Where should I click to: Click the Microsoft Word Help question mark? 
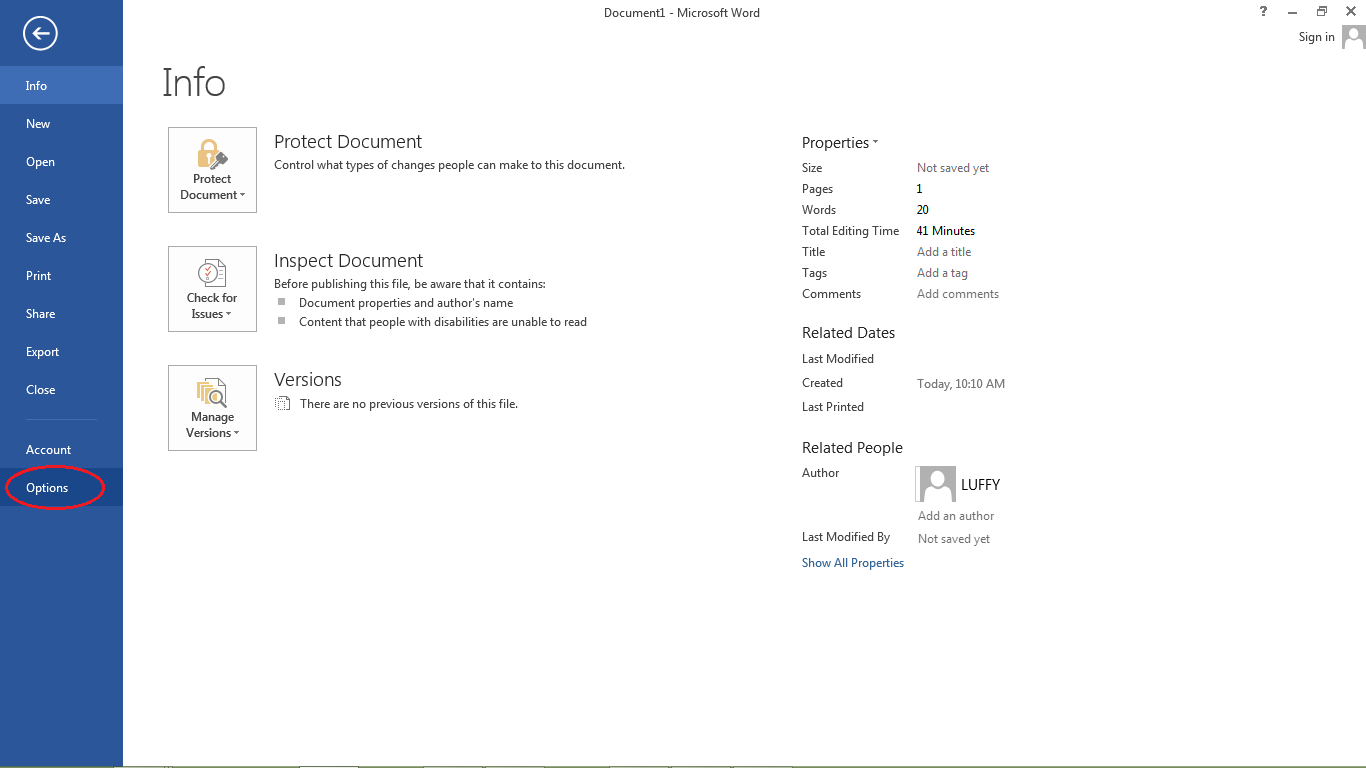pos(1264,12)
